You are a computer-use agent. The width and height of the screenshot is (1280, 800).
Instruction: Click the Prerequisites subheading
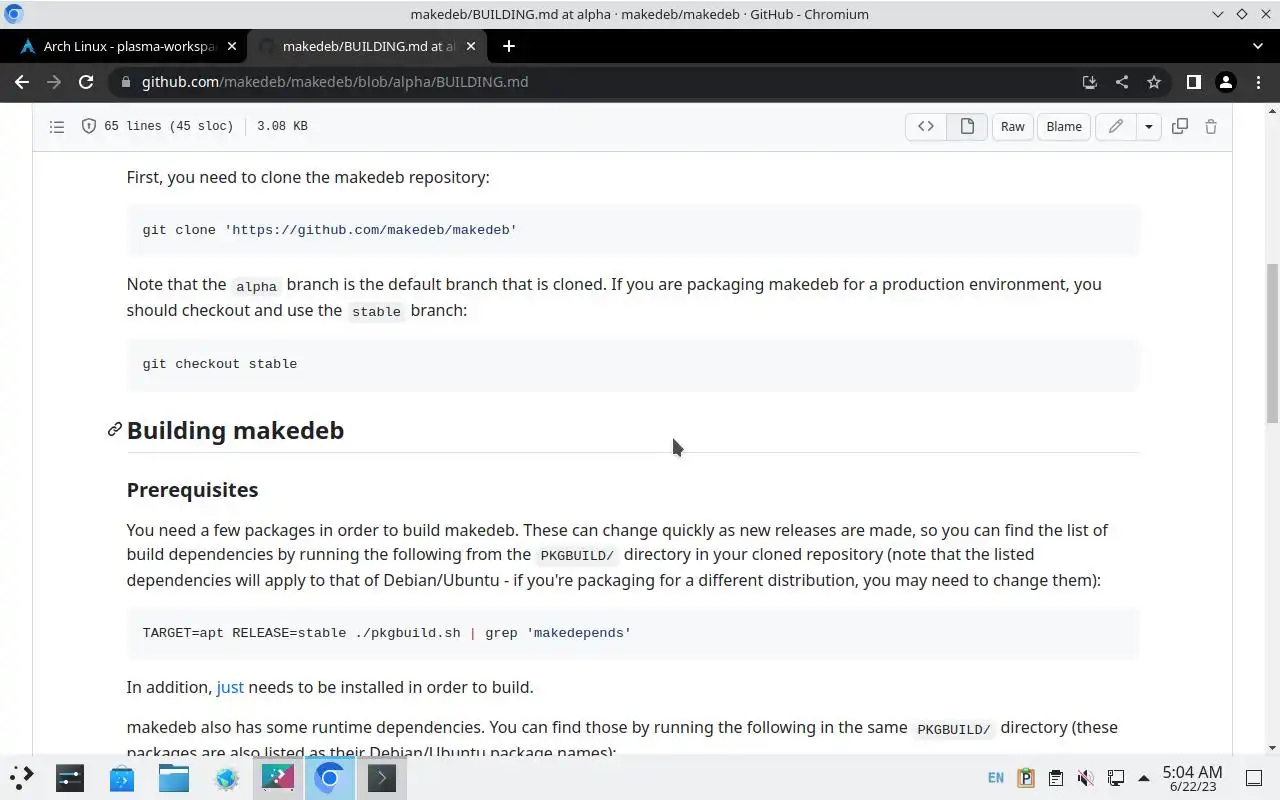(192, 490)
